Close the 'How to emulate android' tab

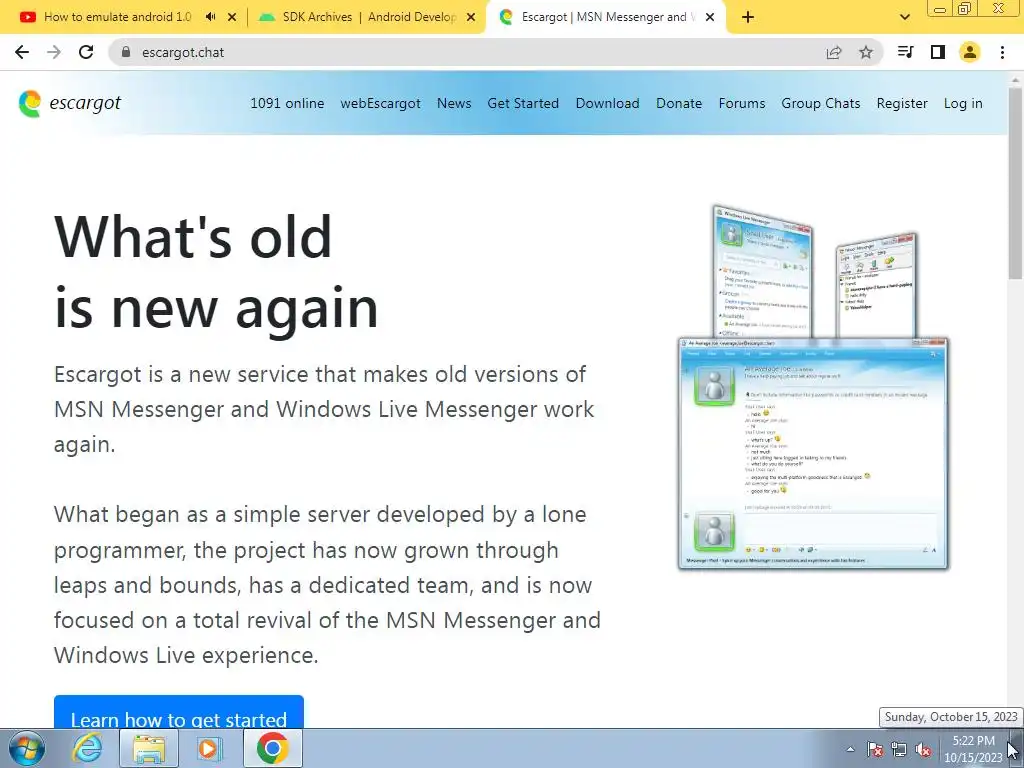point(232,17)
